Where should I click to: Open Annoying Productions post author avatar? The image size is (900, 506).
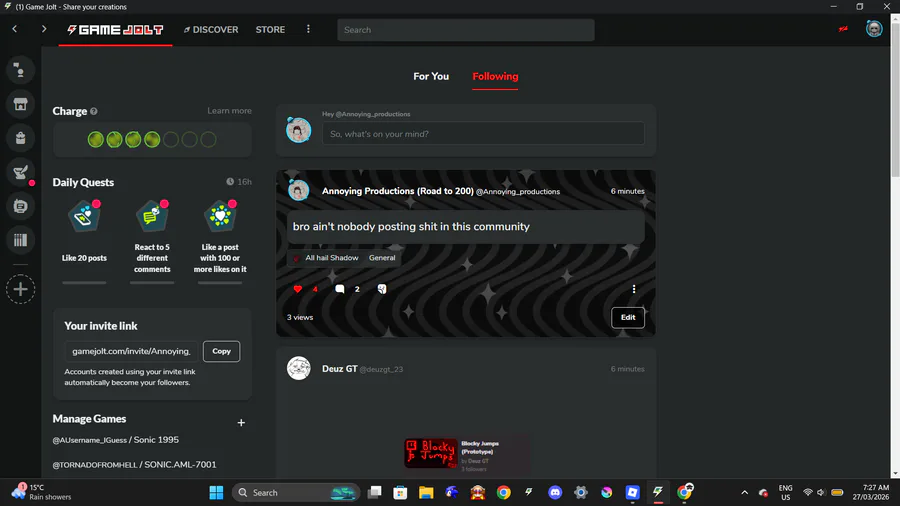pos(298,190)
